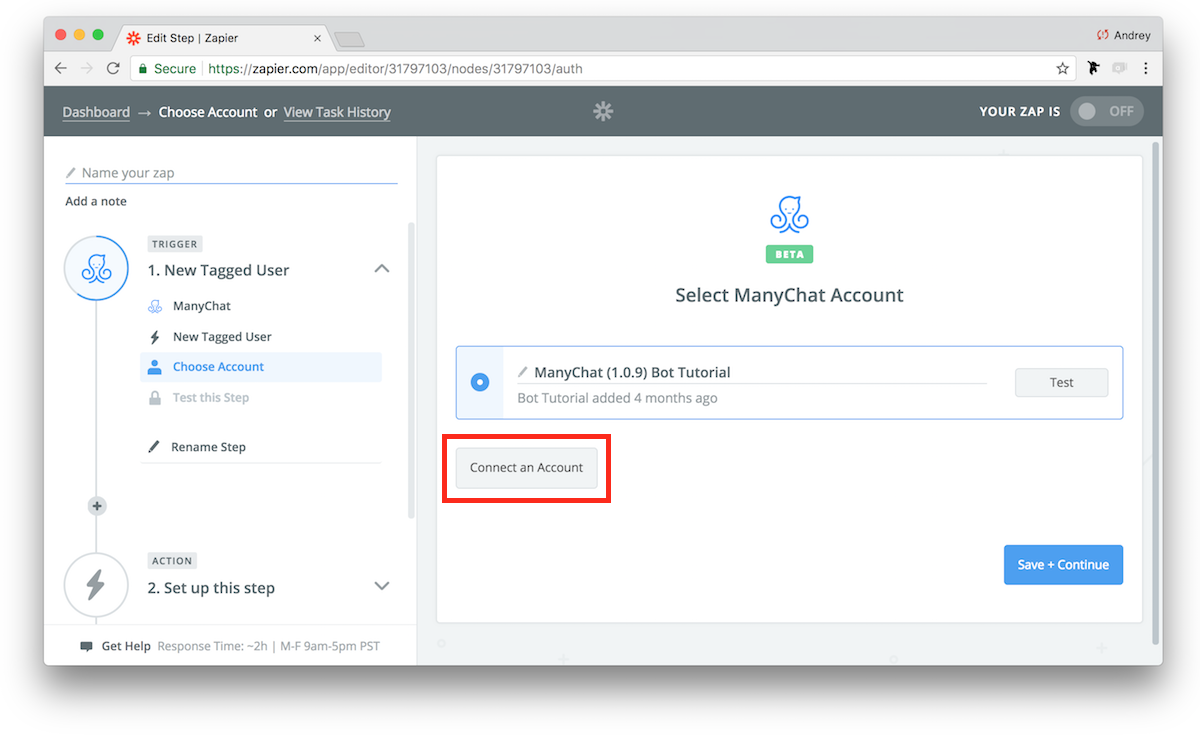Select the Choose Account substep

pyautogui.click(x=261, y=367)
